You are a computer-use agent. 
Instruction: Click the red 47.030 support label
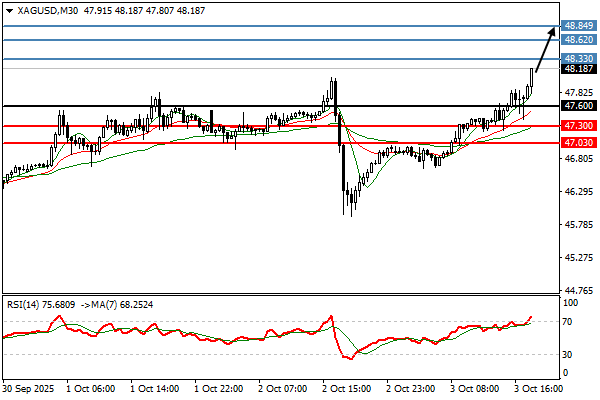[x=580, y=143]
